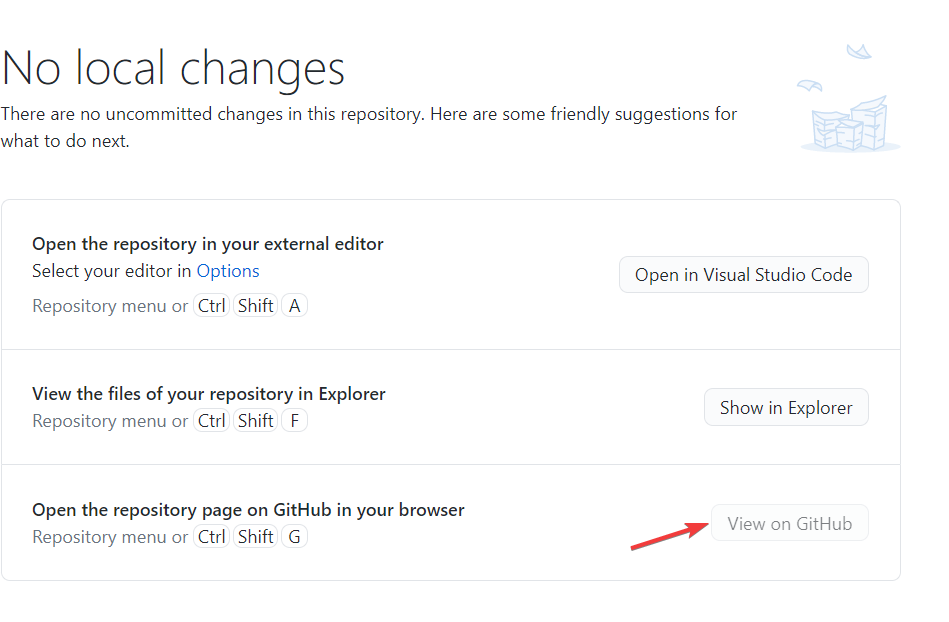Image resolution: width=949 pixels, height=622 pixels.
Task: Click the Open in Visual Studio Code button
Action: point(743,274)
